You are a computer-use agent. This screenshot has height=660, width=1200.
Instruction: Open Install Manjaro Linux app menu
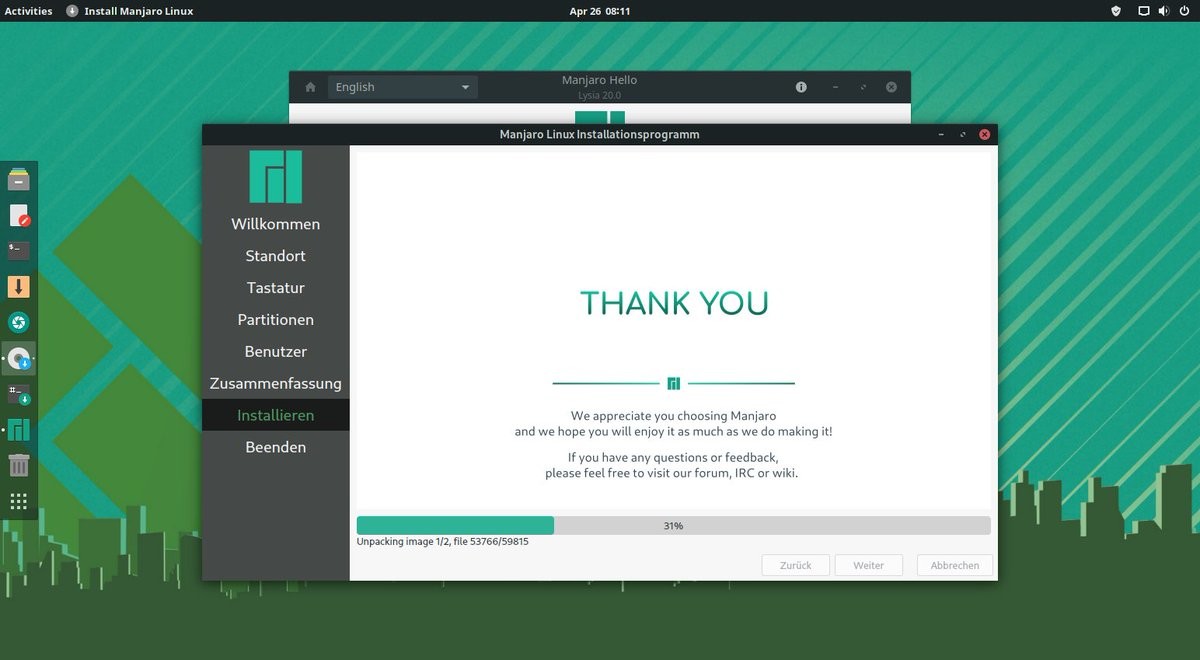[x=130, y=11]
